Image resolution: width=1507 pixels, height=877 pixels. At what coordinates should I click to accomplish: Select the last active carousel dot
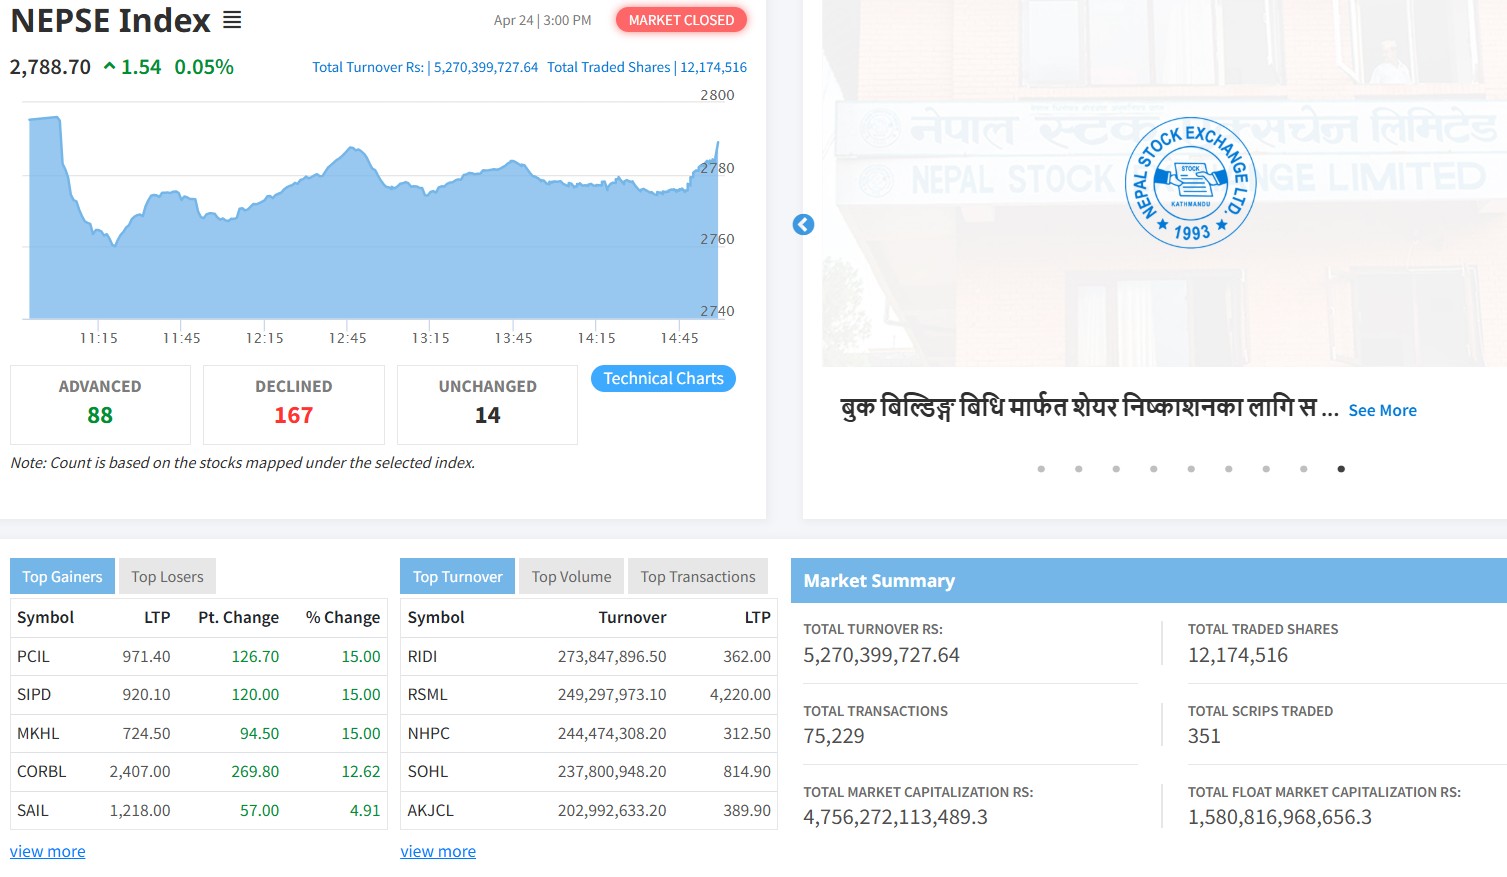click(x=1341, y=469)
